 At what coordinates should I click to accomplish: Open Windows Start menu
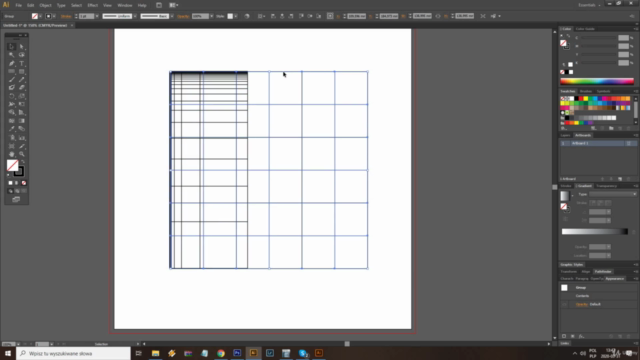8,353
